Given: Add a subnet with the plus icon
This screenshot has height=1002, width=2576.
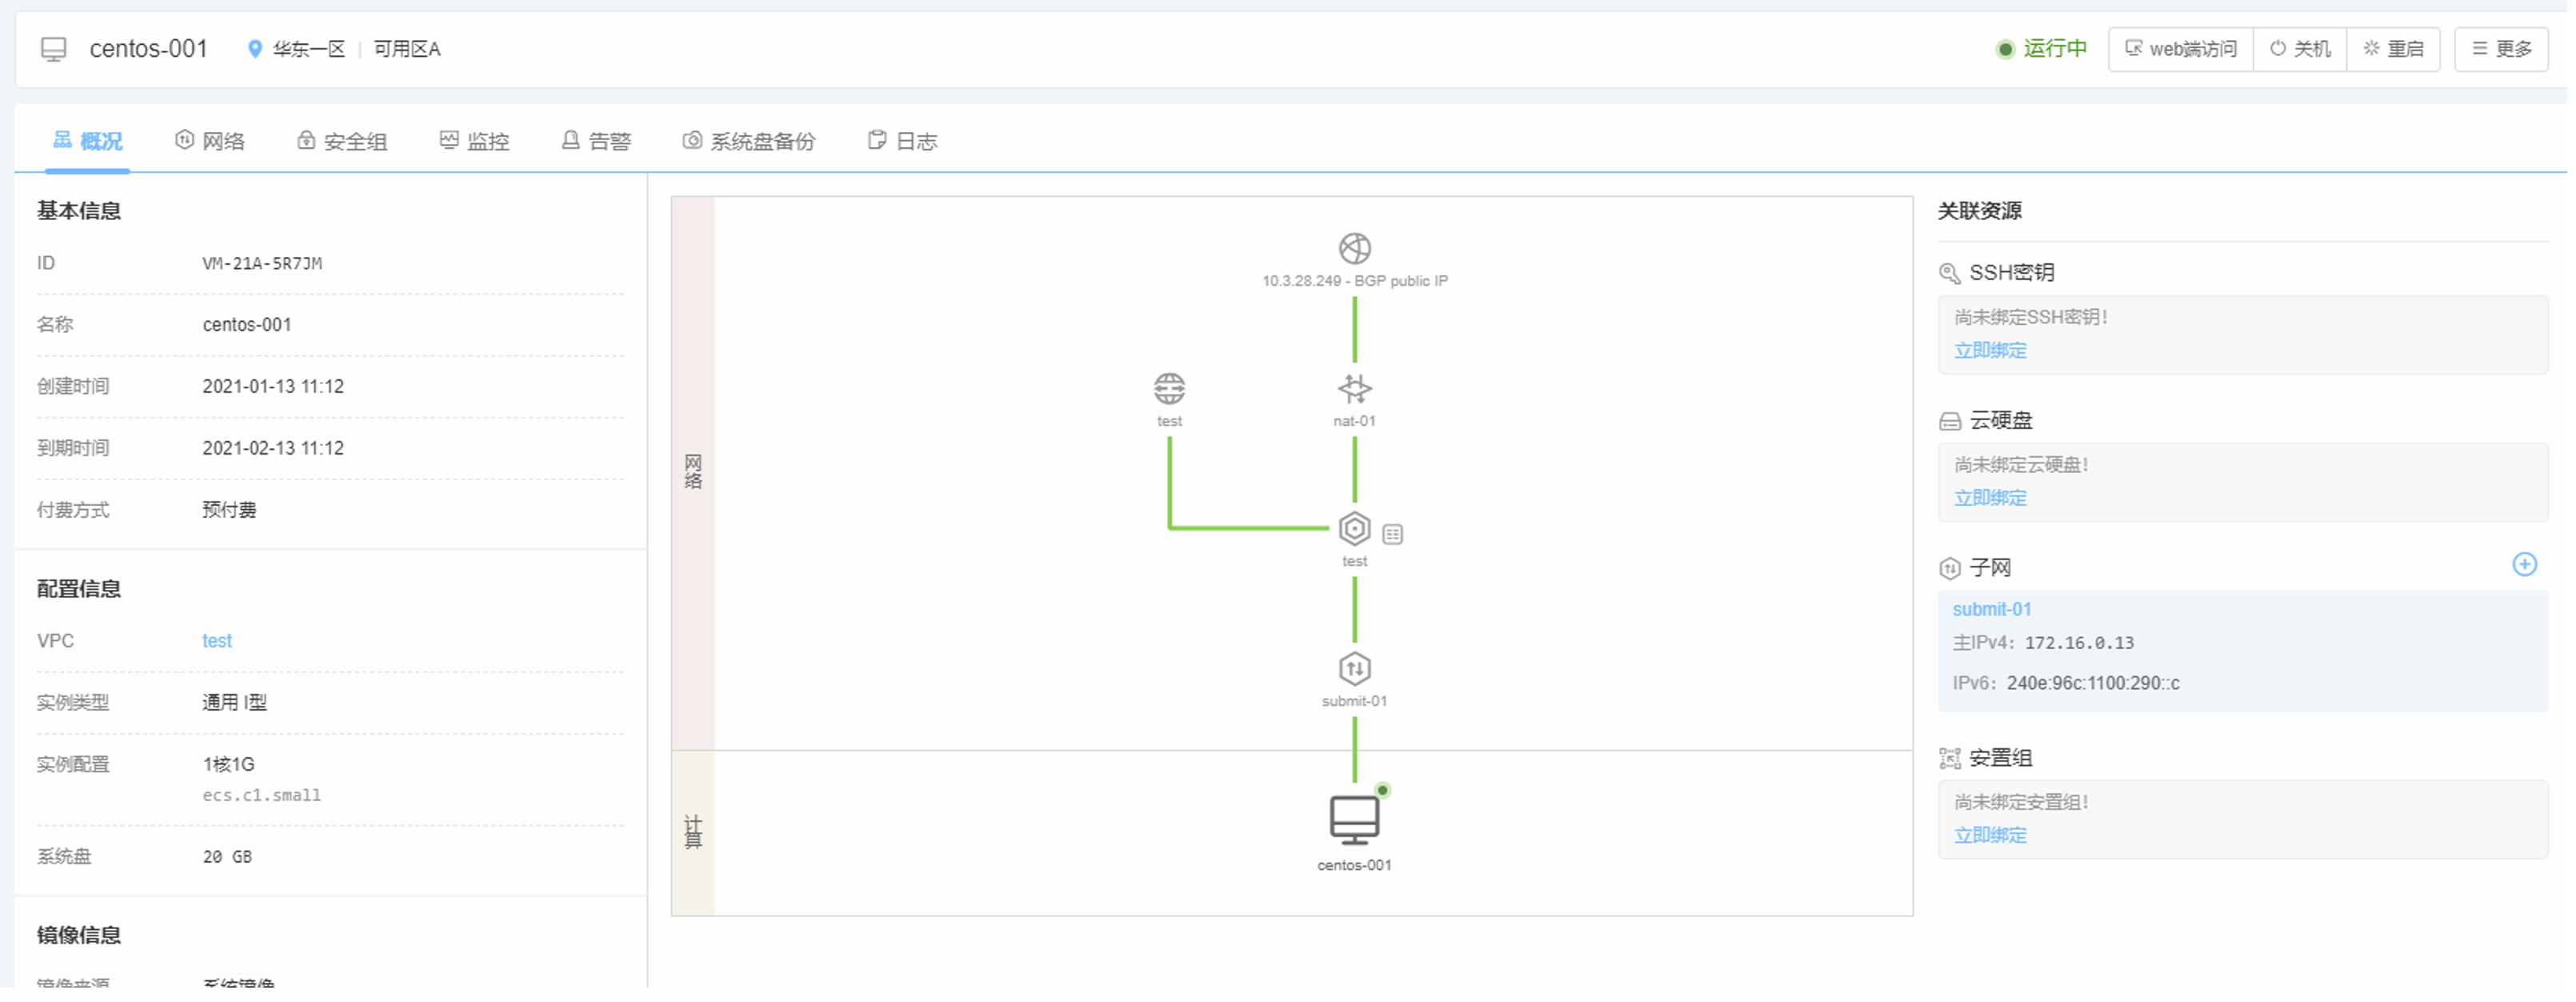Looking at the screenshot, I should [x=2524, y=565].
